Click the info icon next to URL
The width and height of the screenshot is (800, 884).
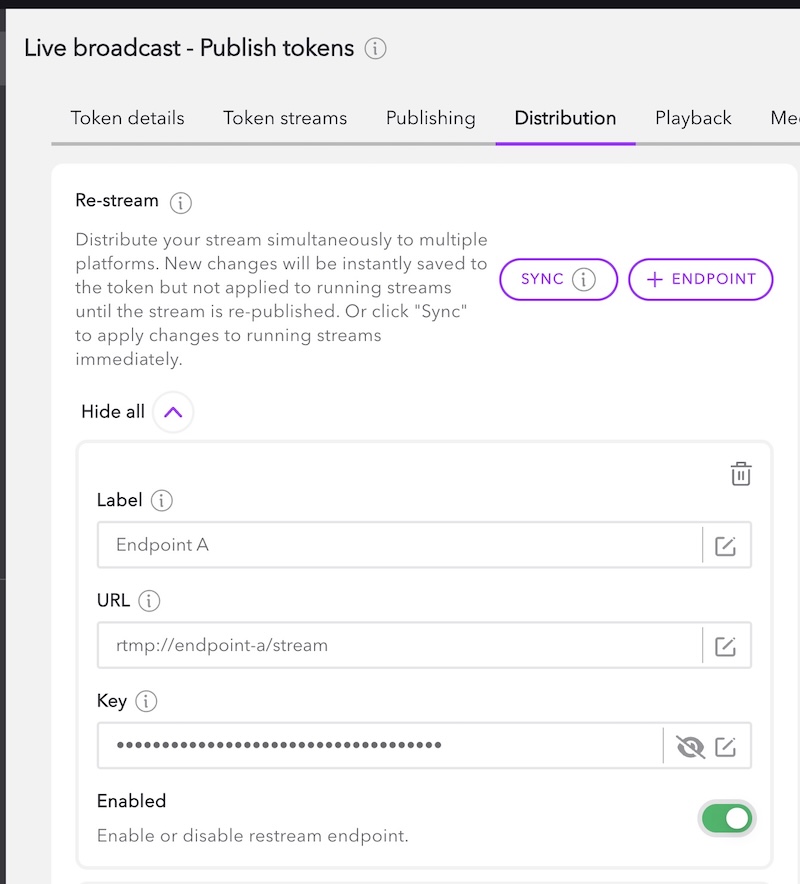pyautogui.click(x=149, y=601)
